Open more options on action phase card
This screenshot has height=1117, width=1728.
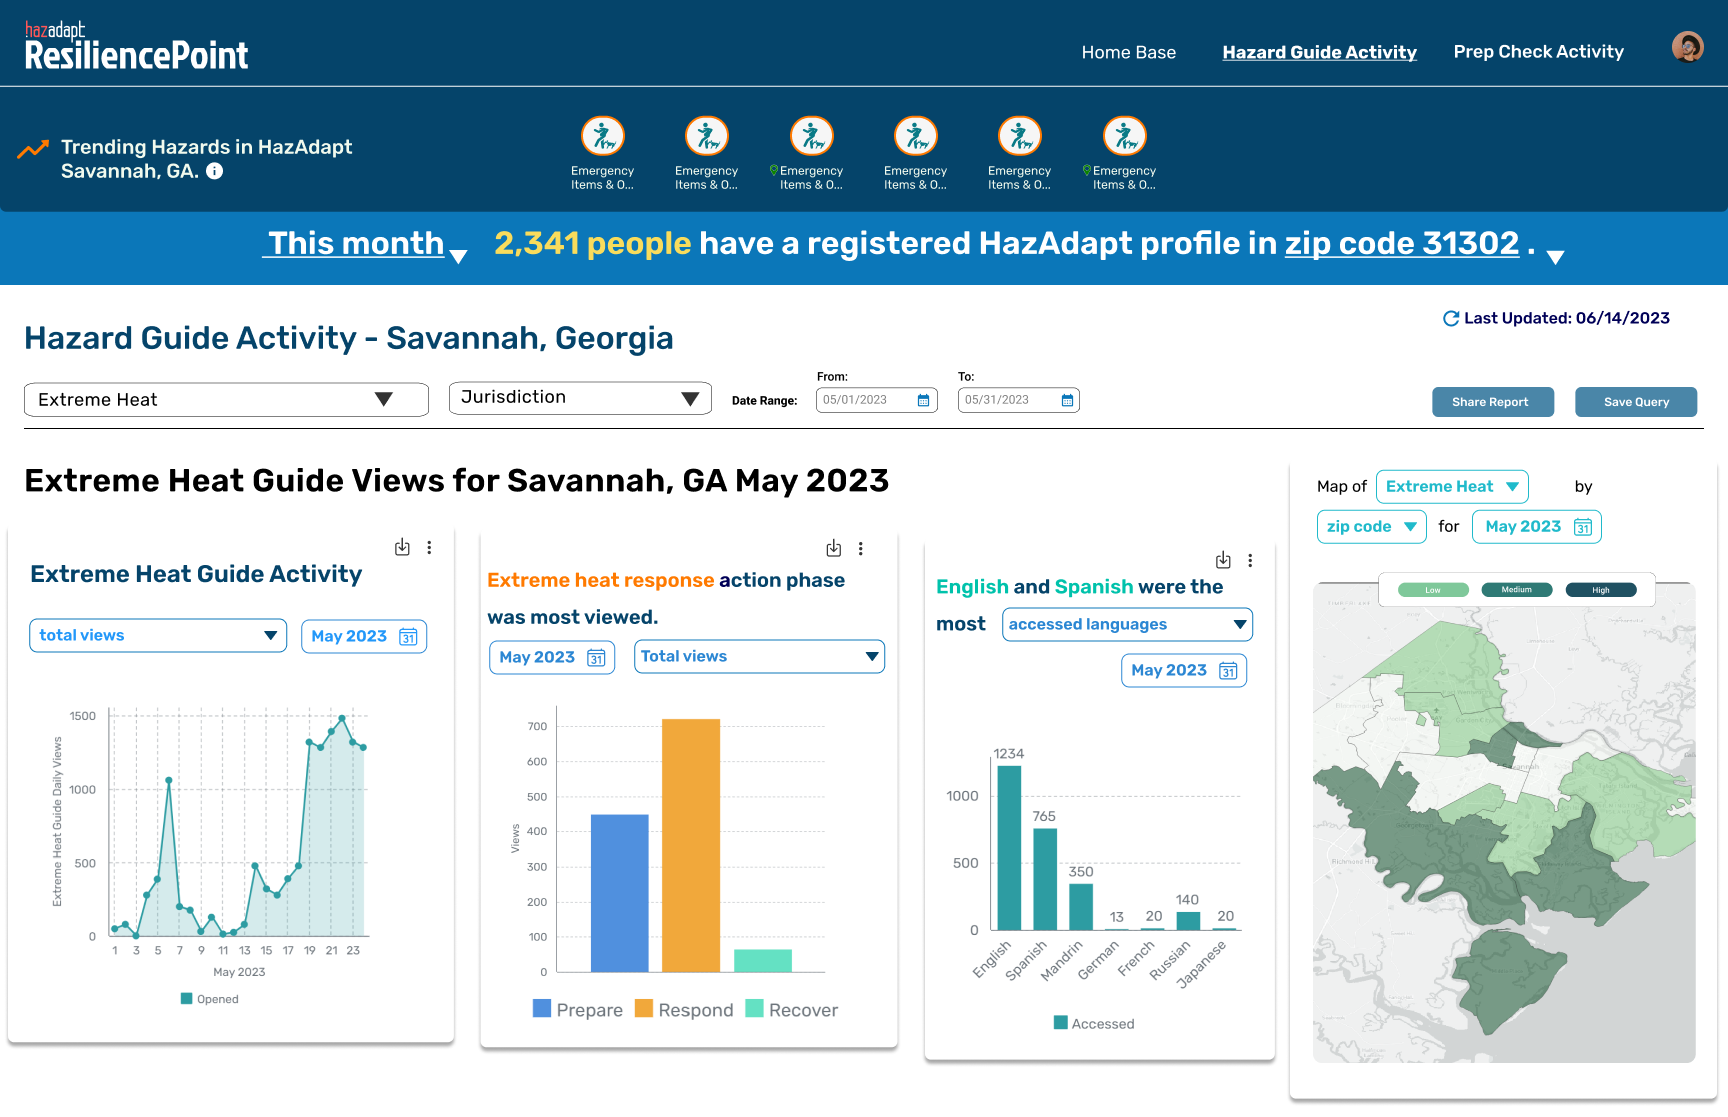pyautogui.click(x=860, y=548)
